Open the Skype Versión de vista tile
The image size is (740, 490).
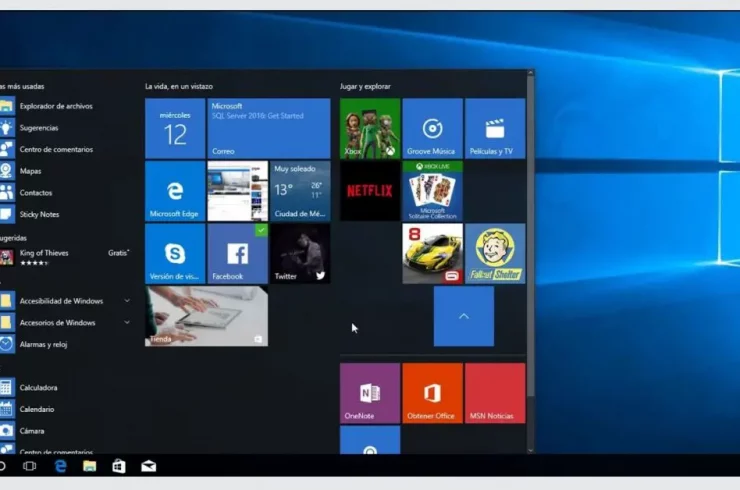[175, 253]
